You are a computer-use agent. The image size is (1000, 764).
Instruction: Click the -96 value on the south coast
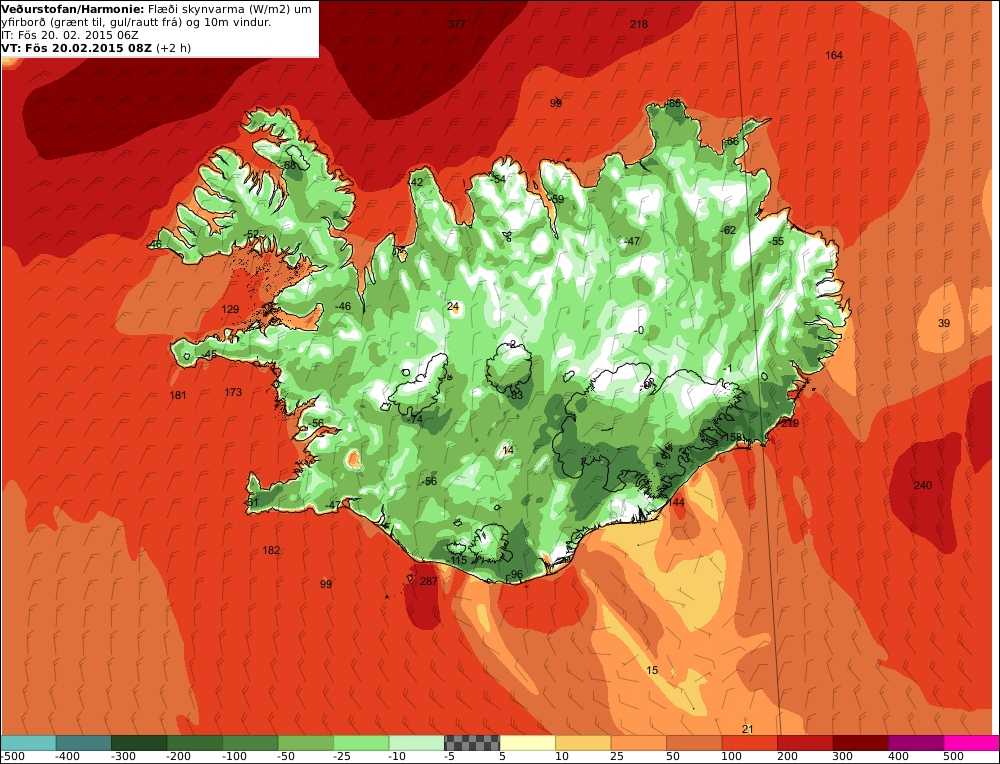516,575
